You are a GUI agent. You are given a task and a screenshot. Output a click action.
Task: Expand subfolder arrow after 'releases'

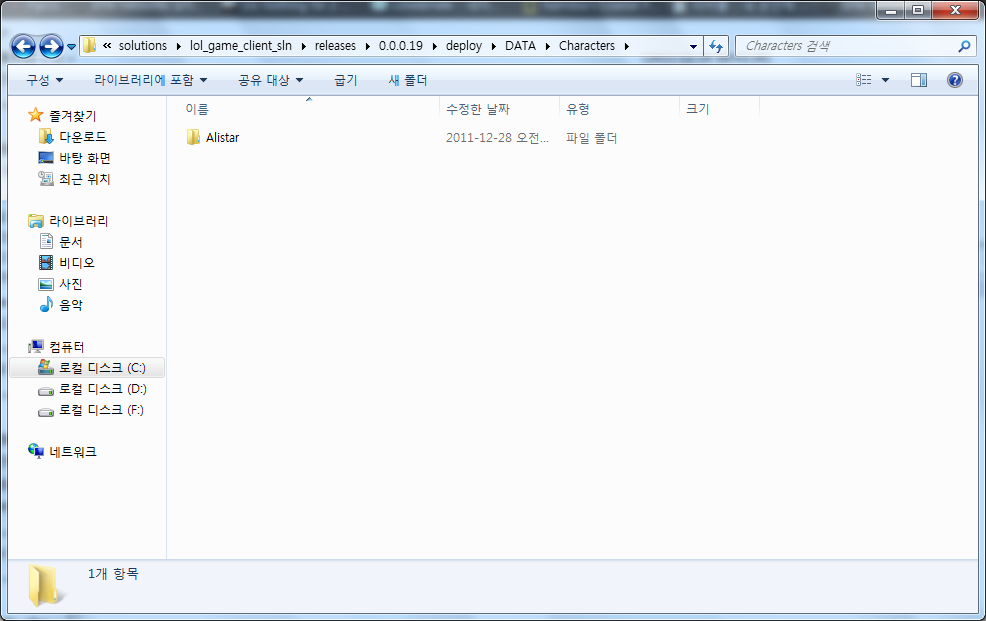tap(368, 46)
